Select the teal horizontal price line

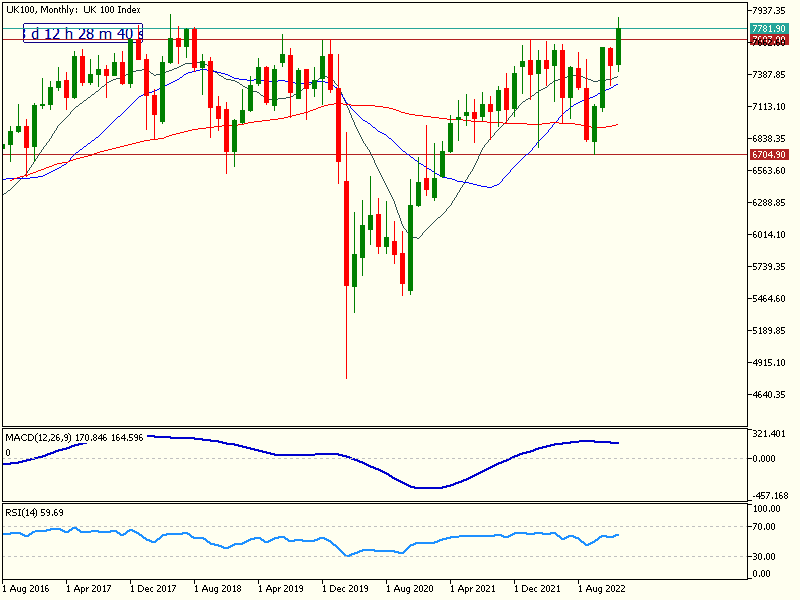coord(400,29)
